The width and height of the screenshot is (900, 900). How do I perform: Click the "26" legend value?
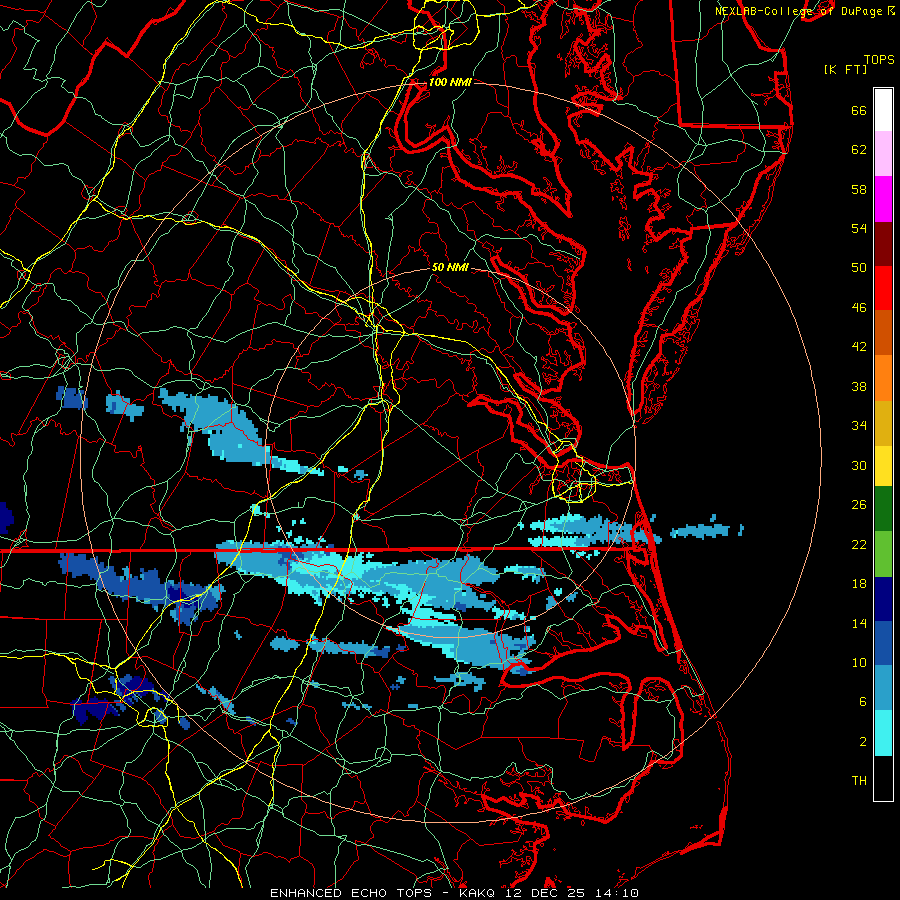(859, 505)
